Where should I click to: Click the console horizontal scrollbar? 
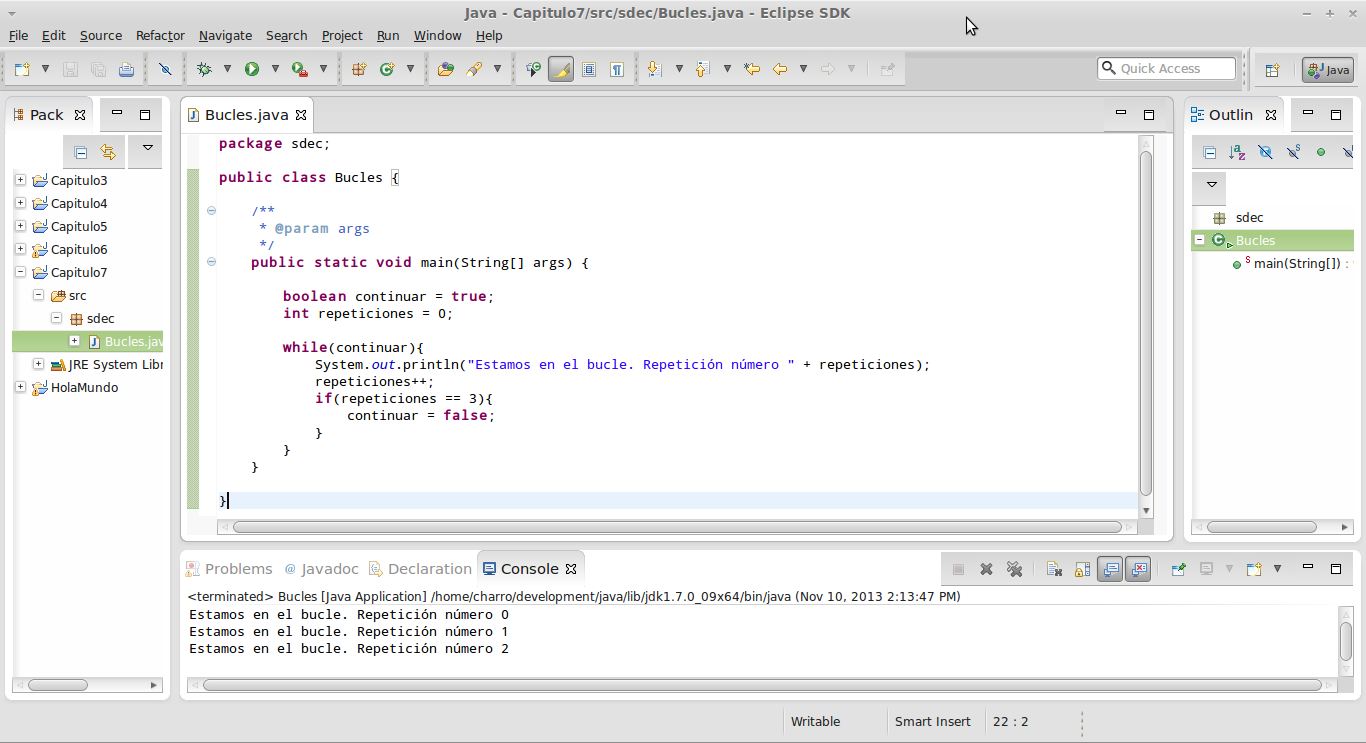click(760, 685)
